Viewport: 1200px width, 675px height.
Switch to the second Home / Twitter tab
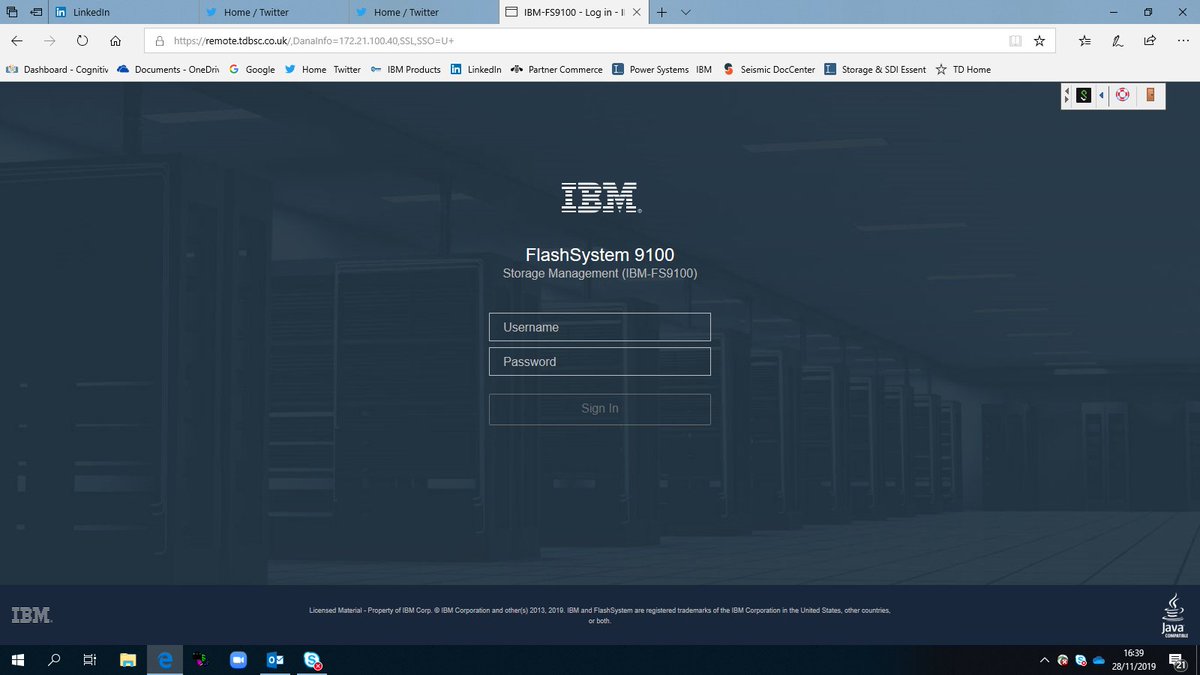423,13
